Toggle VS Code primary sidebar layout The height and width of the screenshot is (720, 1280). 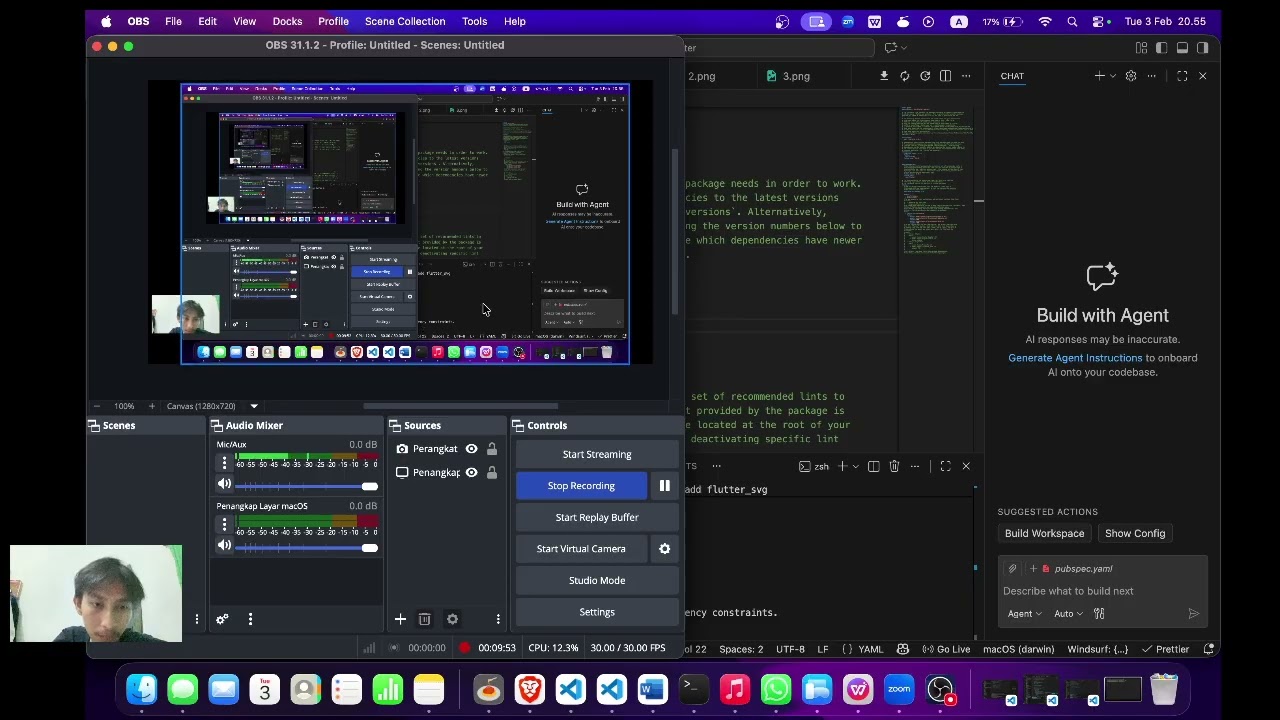(1162, 47)
